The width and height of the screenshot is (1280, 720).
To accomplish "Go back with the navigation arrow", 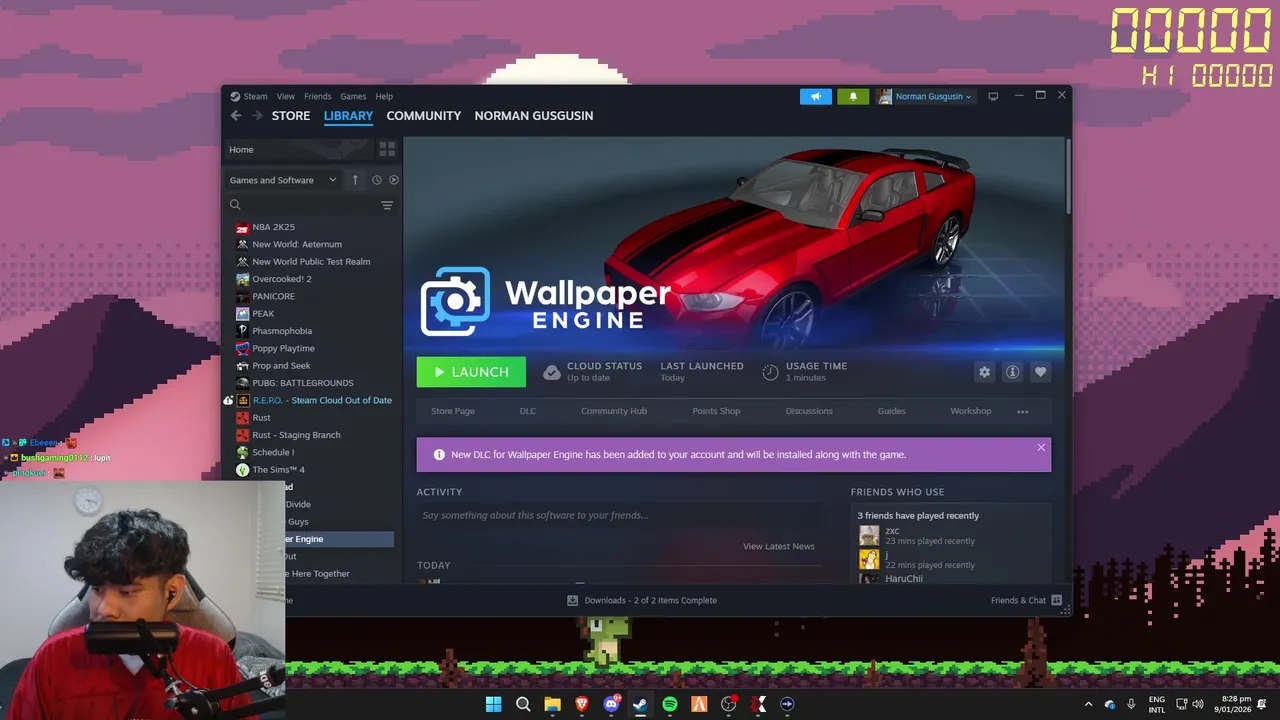I will [x=236, y=116].
